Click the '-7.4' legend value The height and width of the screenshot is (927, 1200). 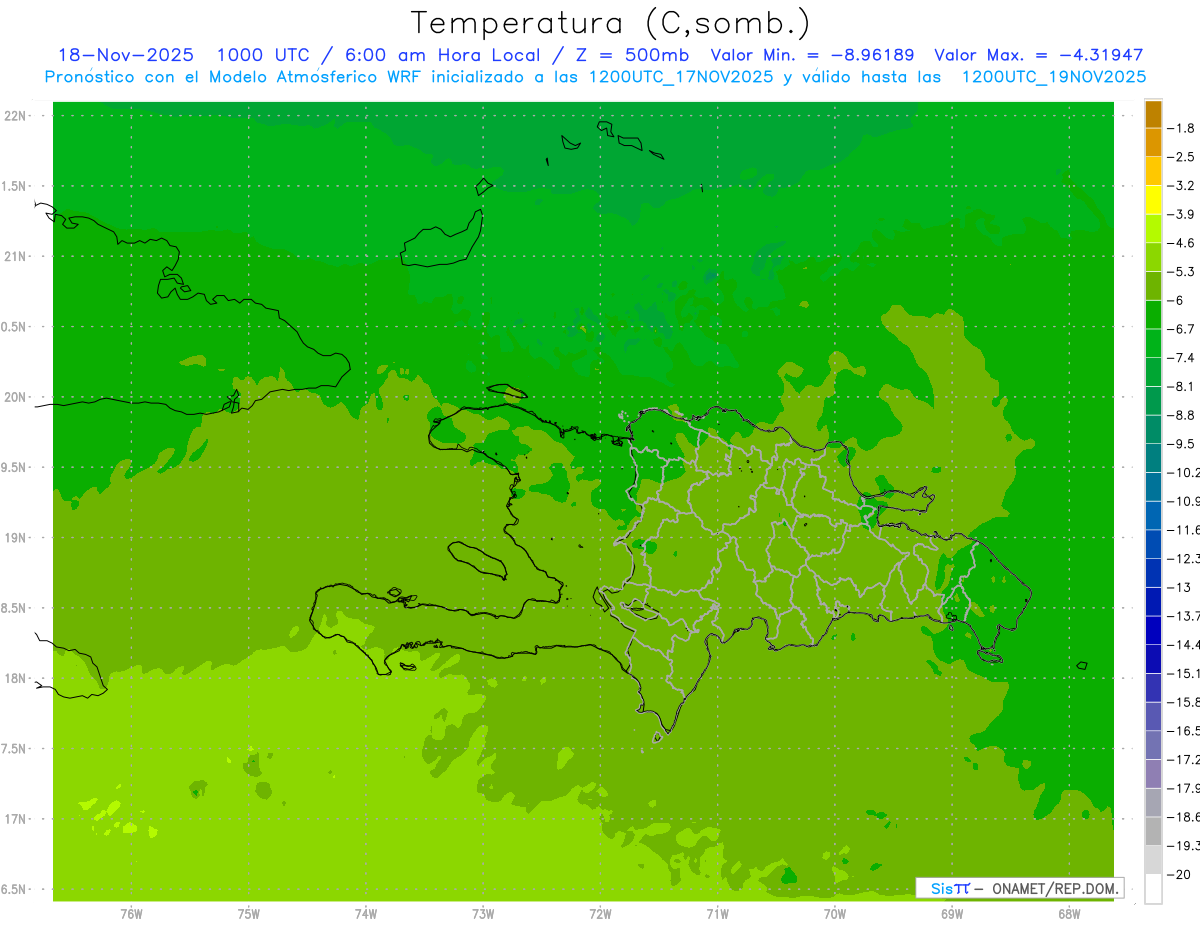pos(1181,357)
